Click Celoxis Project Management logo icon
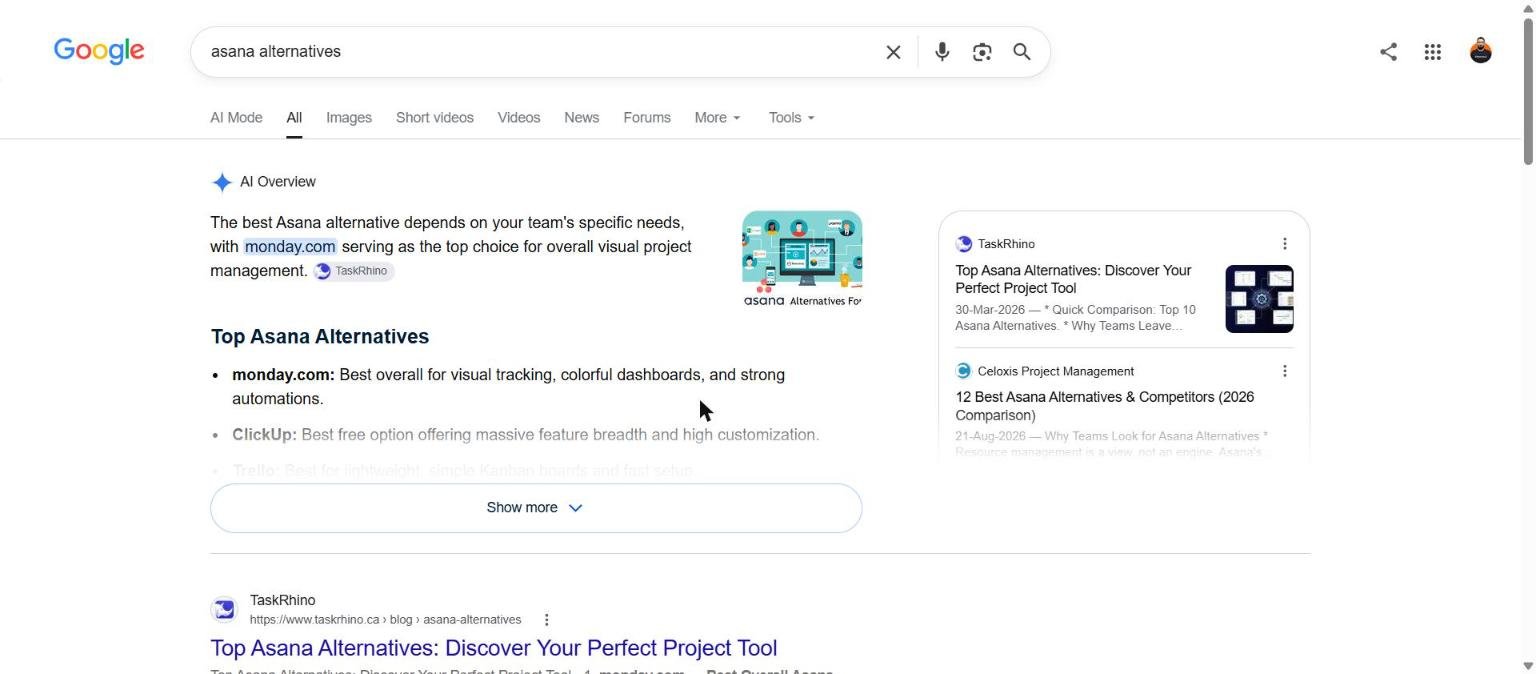The image size is (1536, 674). [x=964, y=371]
